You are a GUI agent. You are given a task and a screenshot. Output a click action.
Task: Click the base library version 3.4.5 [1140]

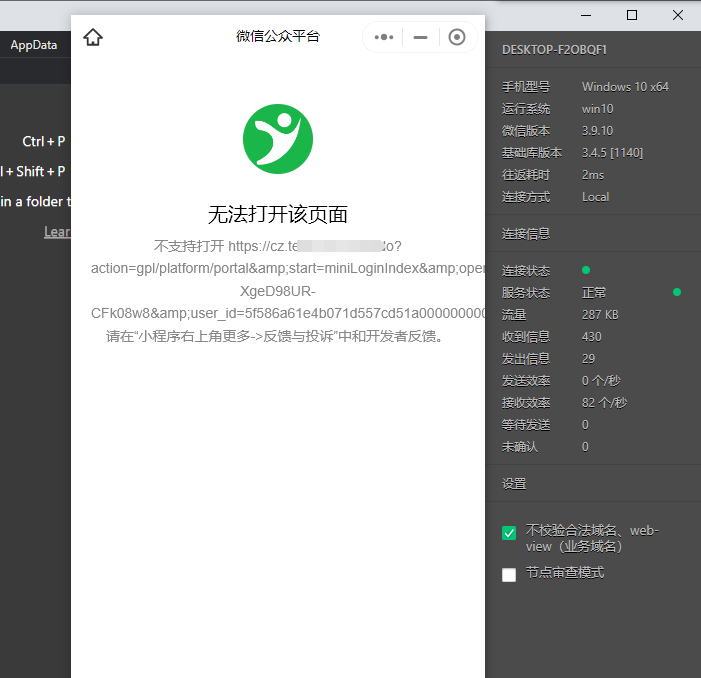click(612, 153)
